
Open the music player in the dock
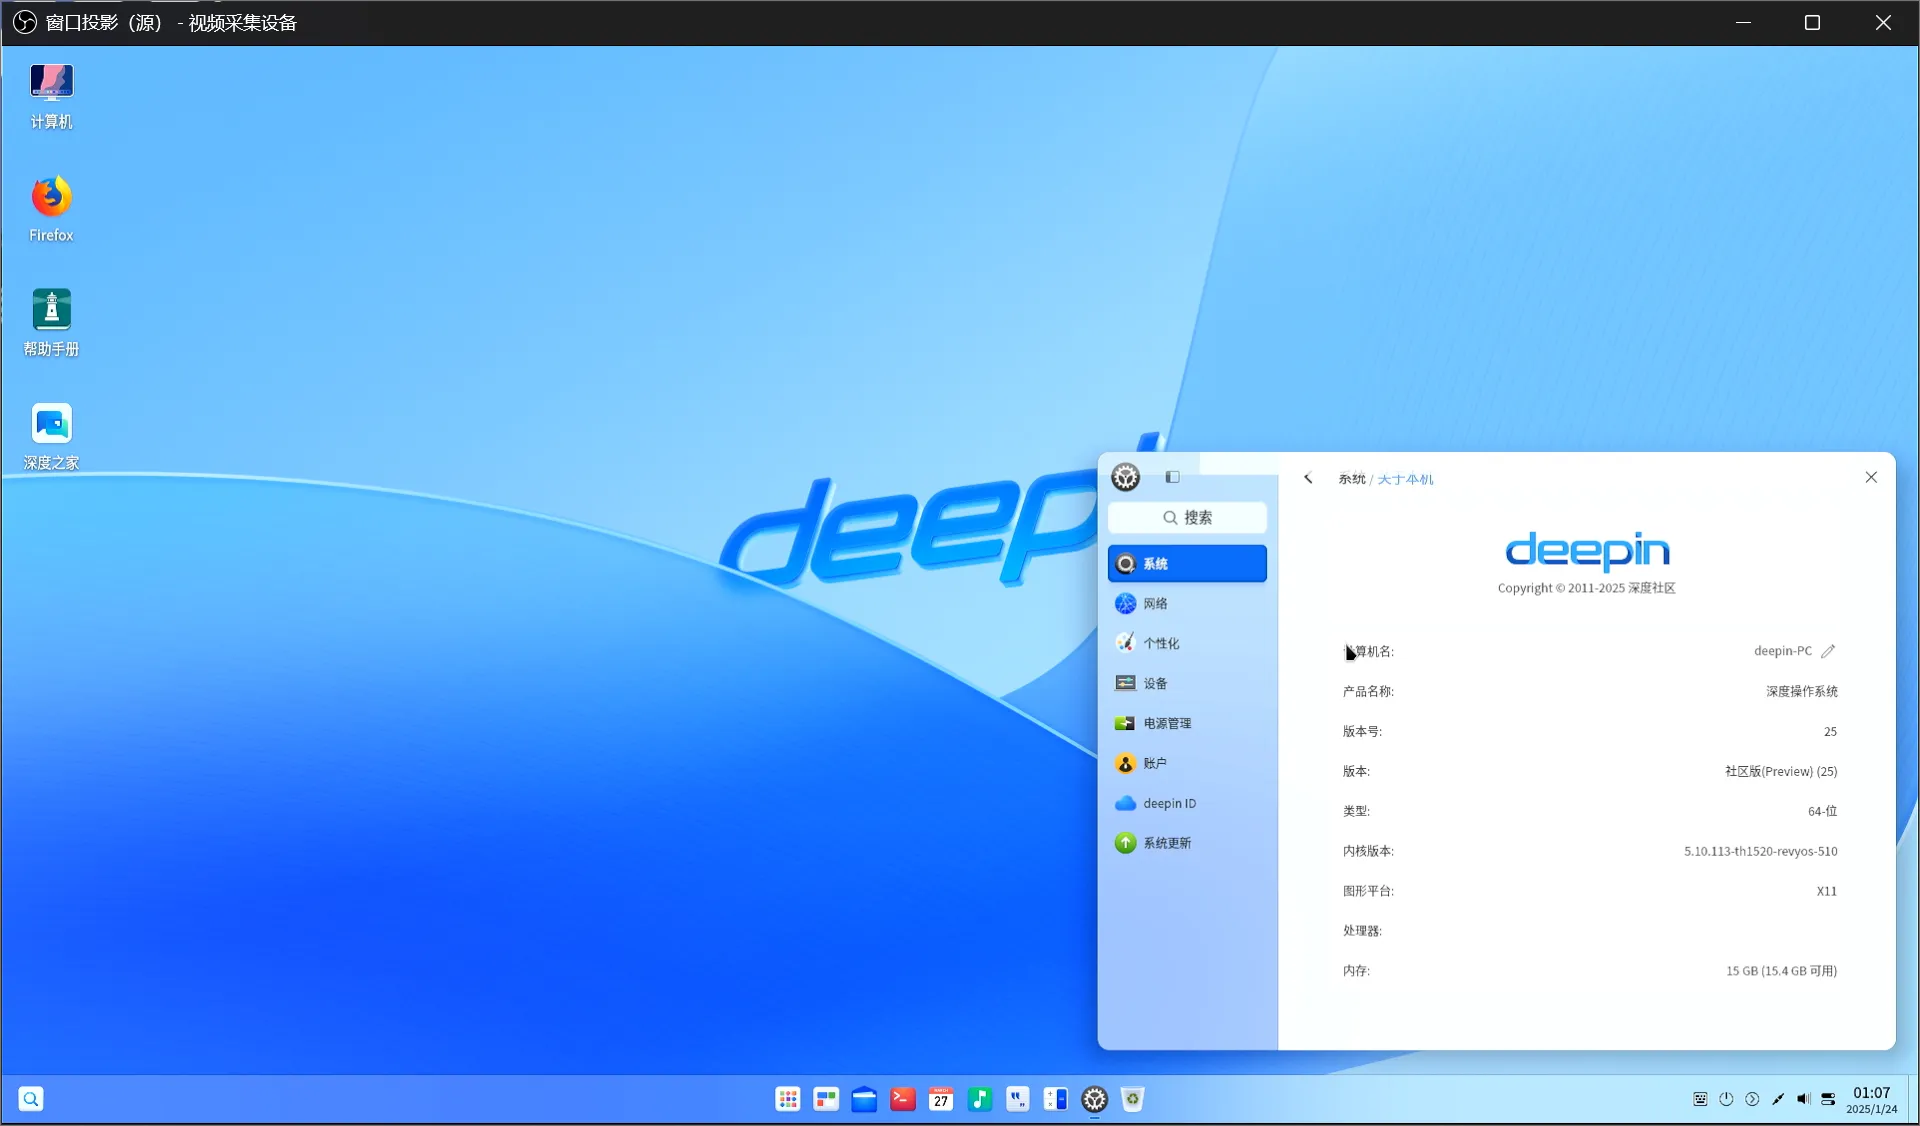pos(979,1099)
